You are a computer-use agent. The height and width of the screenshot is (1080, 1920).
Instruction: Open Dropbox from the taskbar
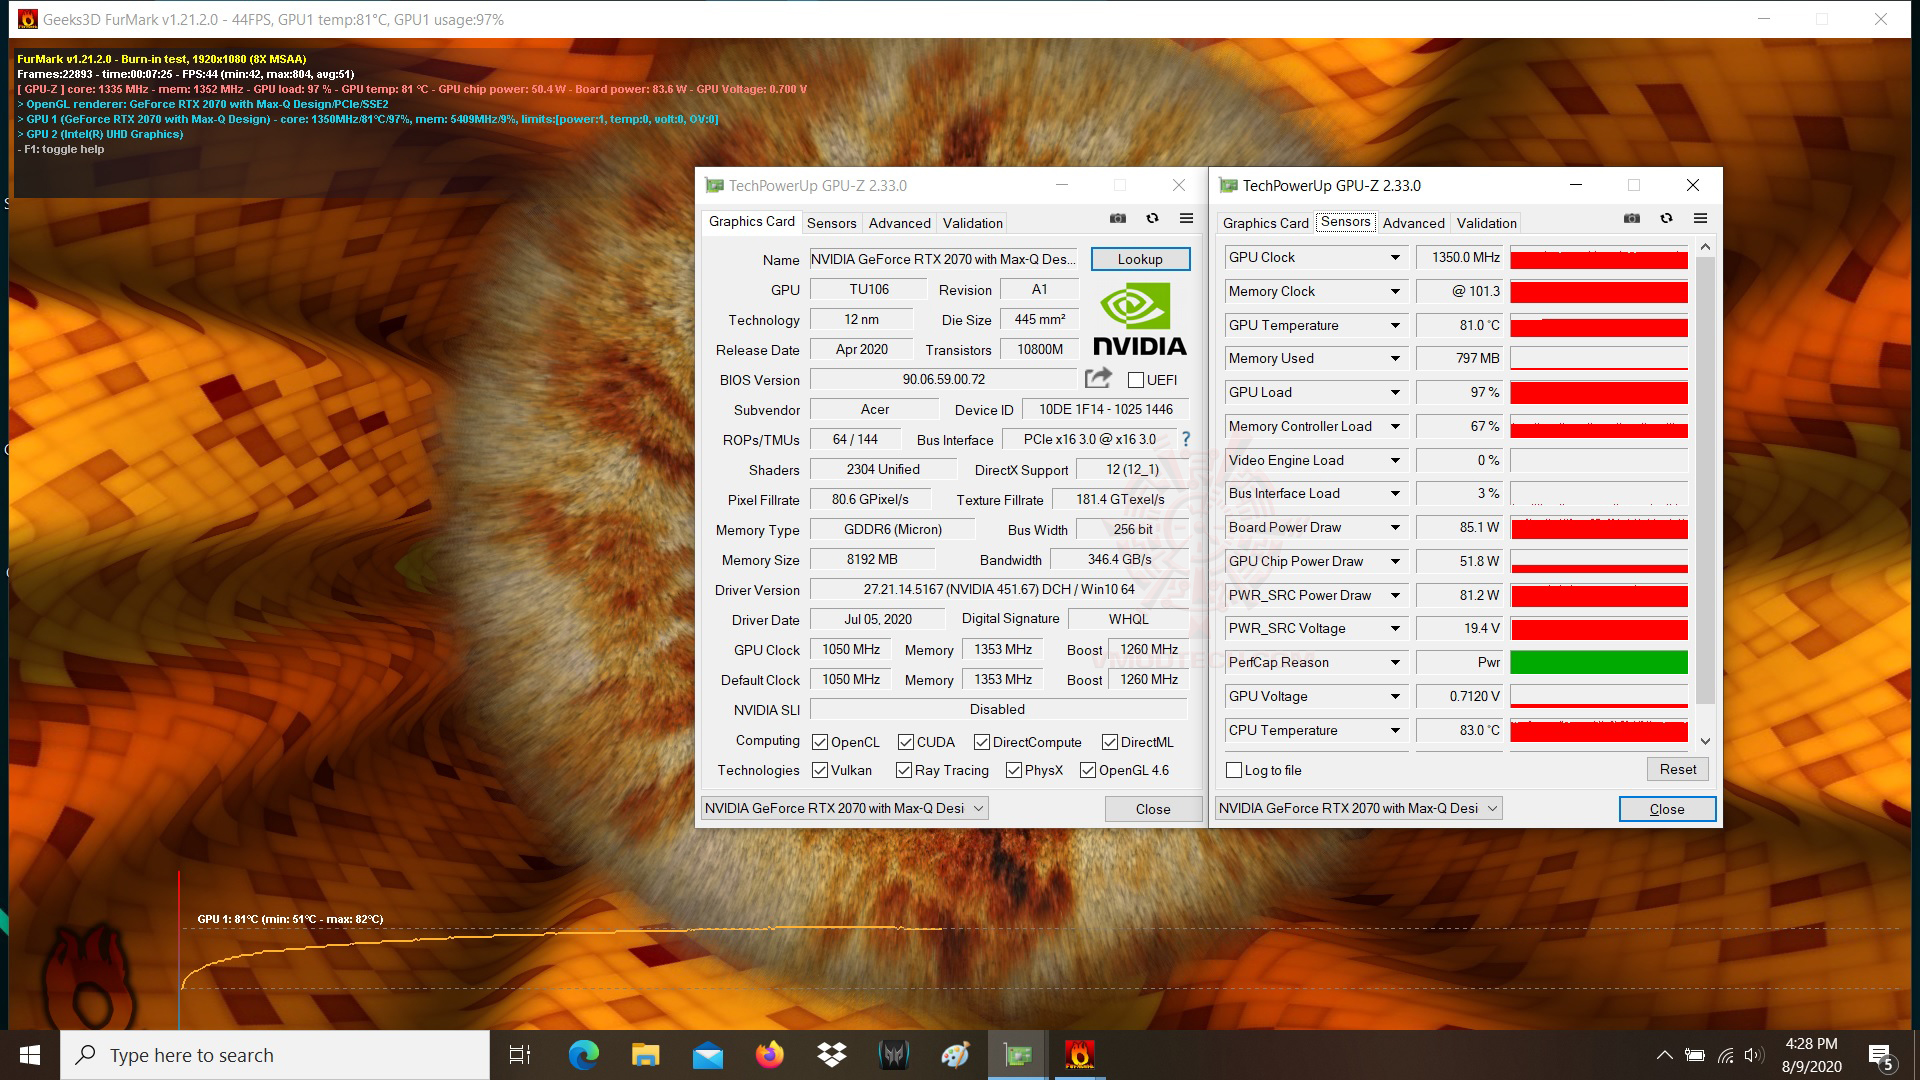tap(831, 1055)
